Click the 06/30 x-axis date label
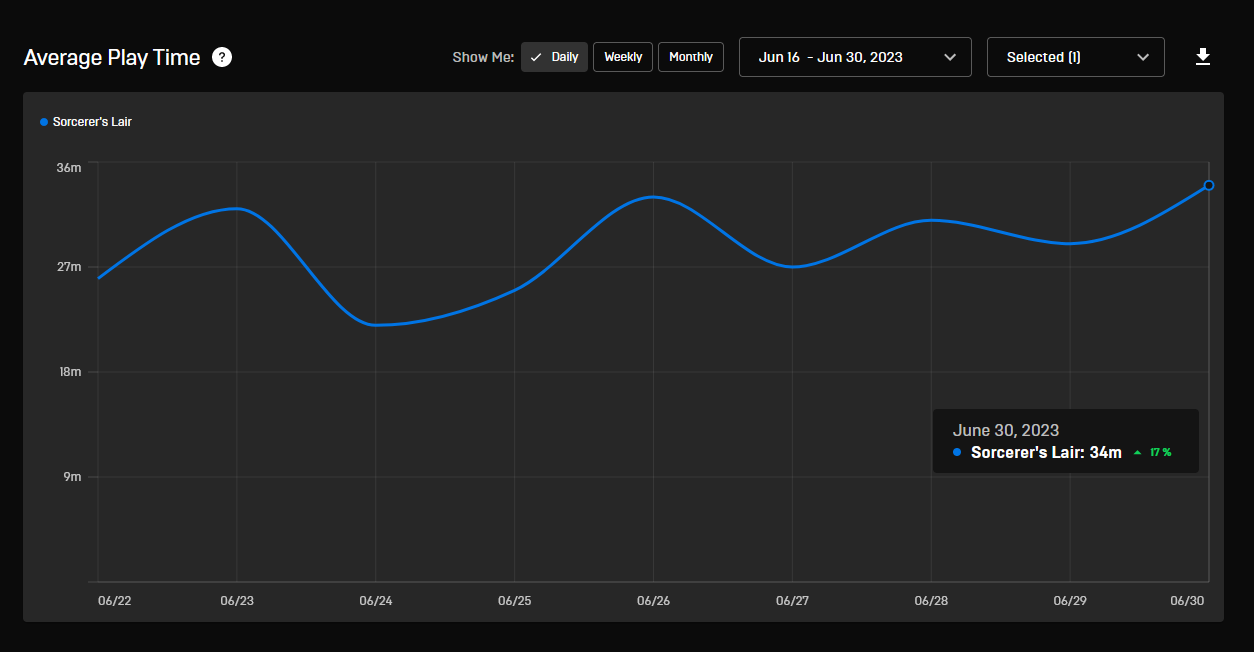 pyautogui.click(x=1187, y=601)
